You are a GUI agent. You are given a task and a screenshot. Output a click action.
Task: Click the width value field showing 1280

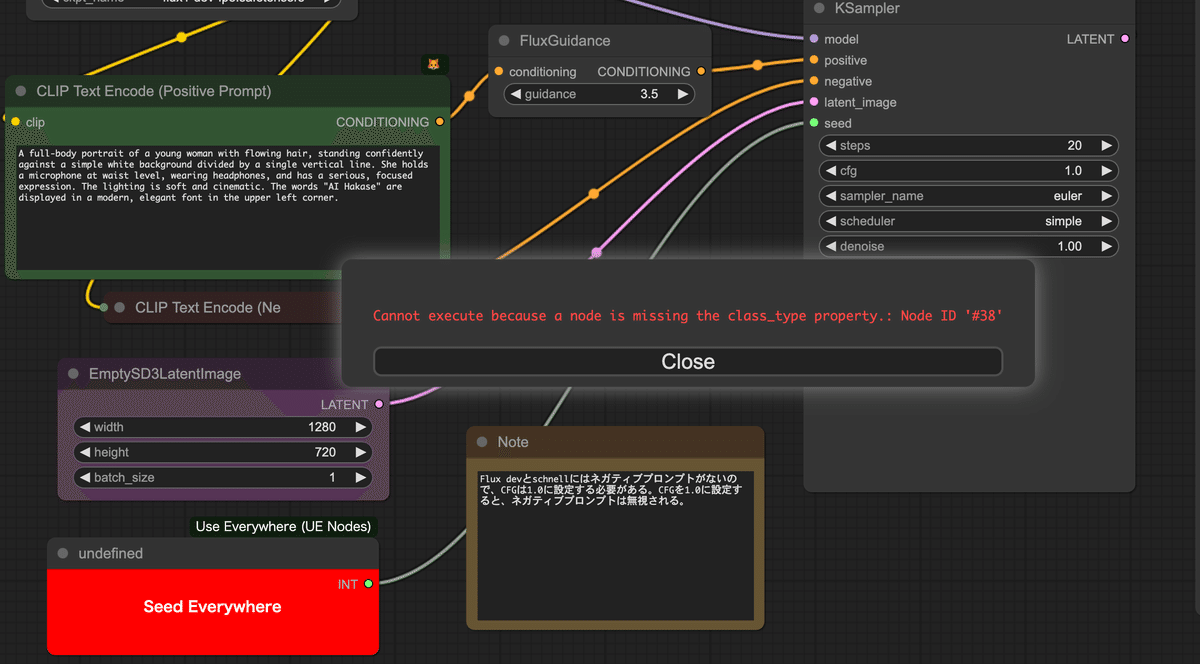click(222, 427)
